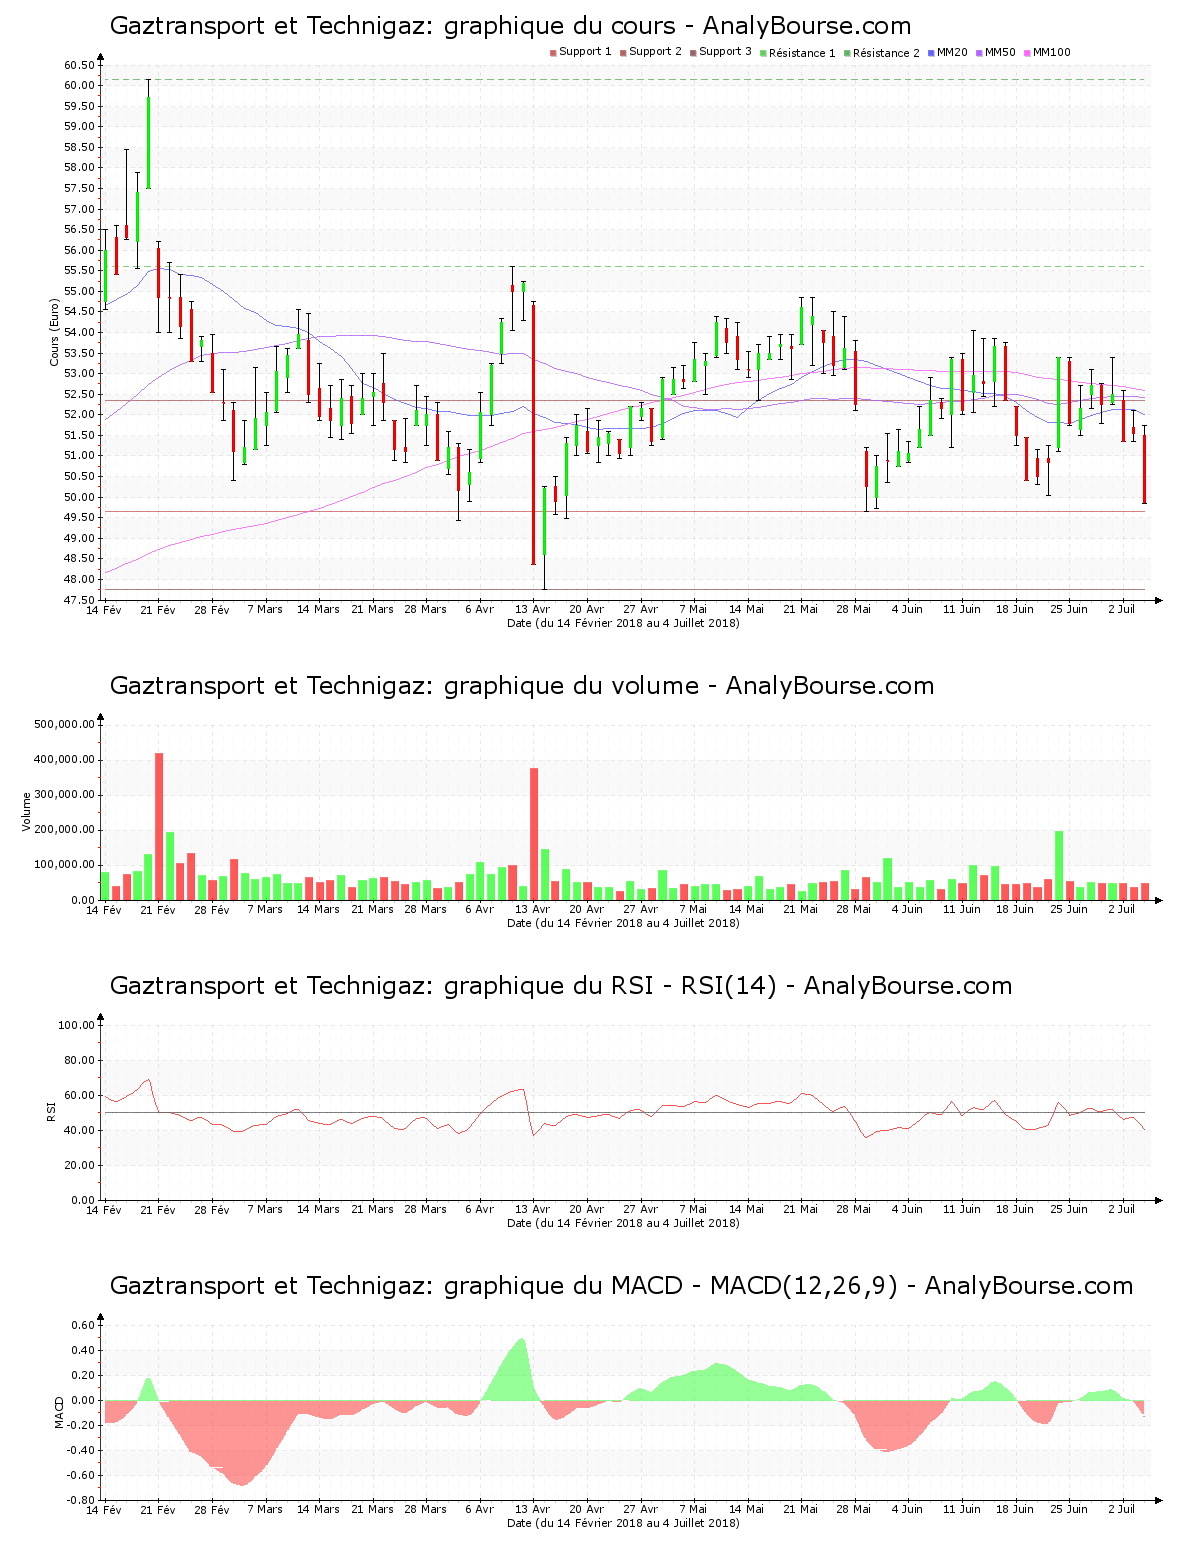Click the Support 3 legend color marker
The width and height of the screenshot is (1200, 1550).
pos(693,53)
